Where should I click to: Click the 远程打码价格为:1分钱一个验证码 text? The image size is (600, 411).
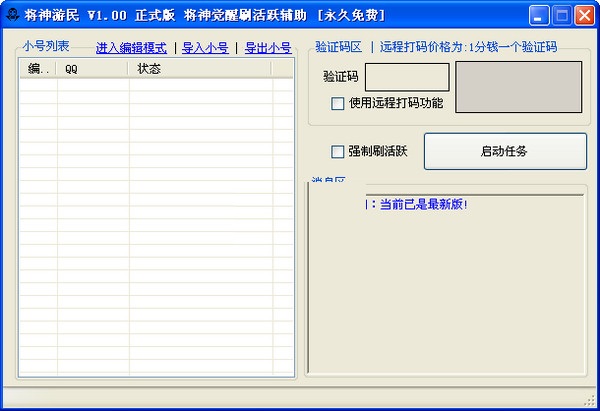coord(468,47)
